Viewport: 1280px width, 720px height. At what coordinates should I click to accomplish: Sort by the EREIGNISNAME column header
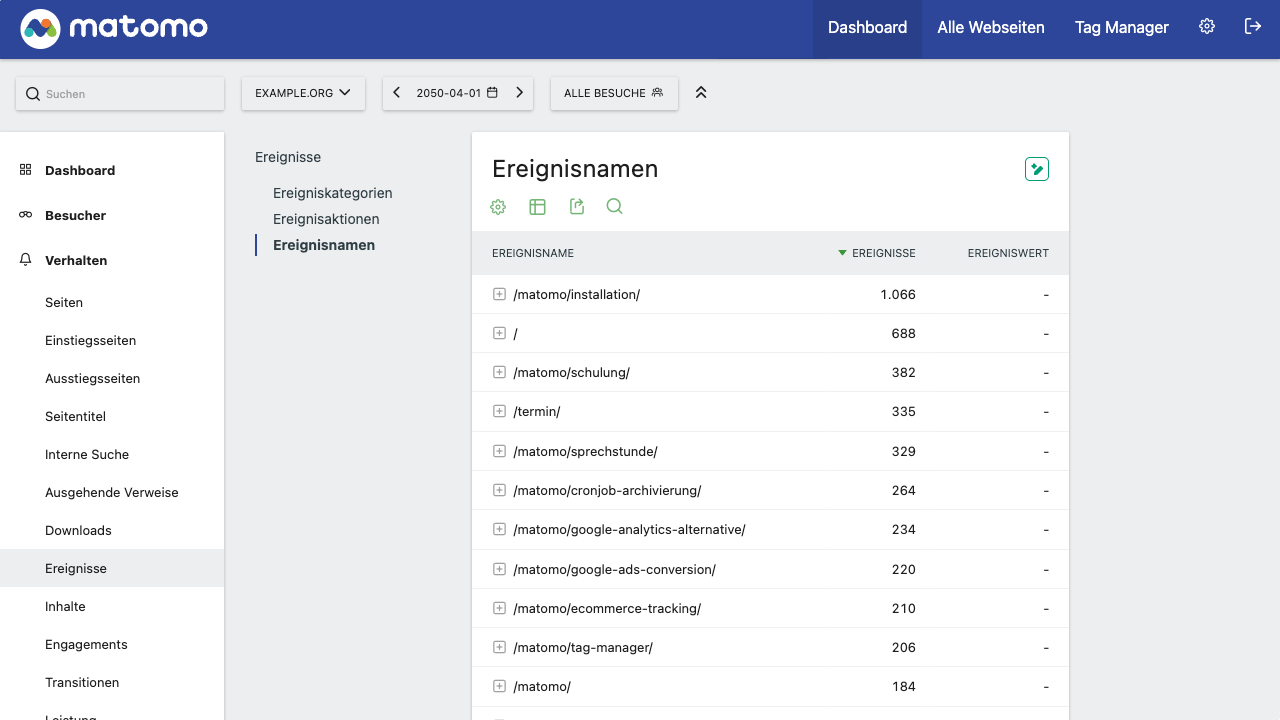(x=533, y=253)
